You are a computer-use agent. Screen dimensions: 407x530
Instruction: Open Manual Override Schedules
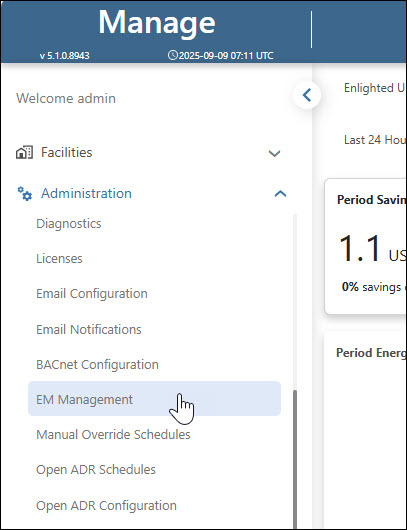(x=113, y=434)
